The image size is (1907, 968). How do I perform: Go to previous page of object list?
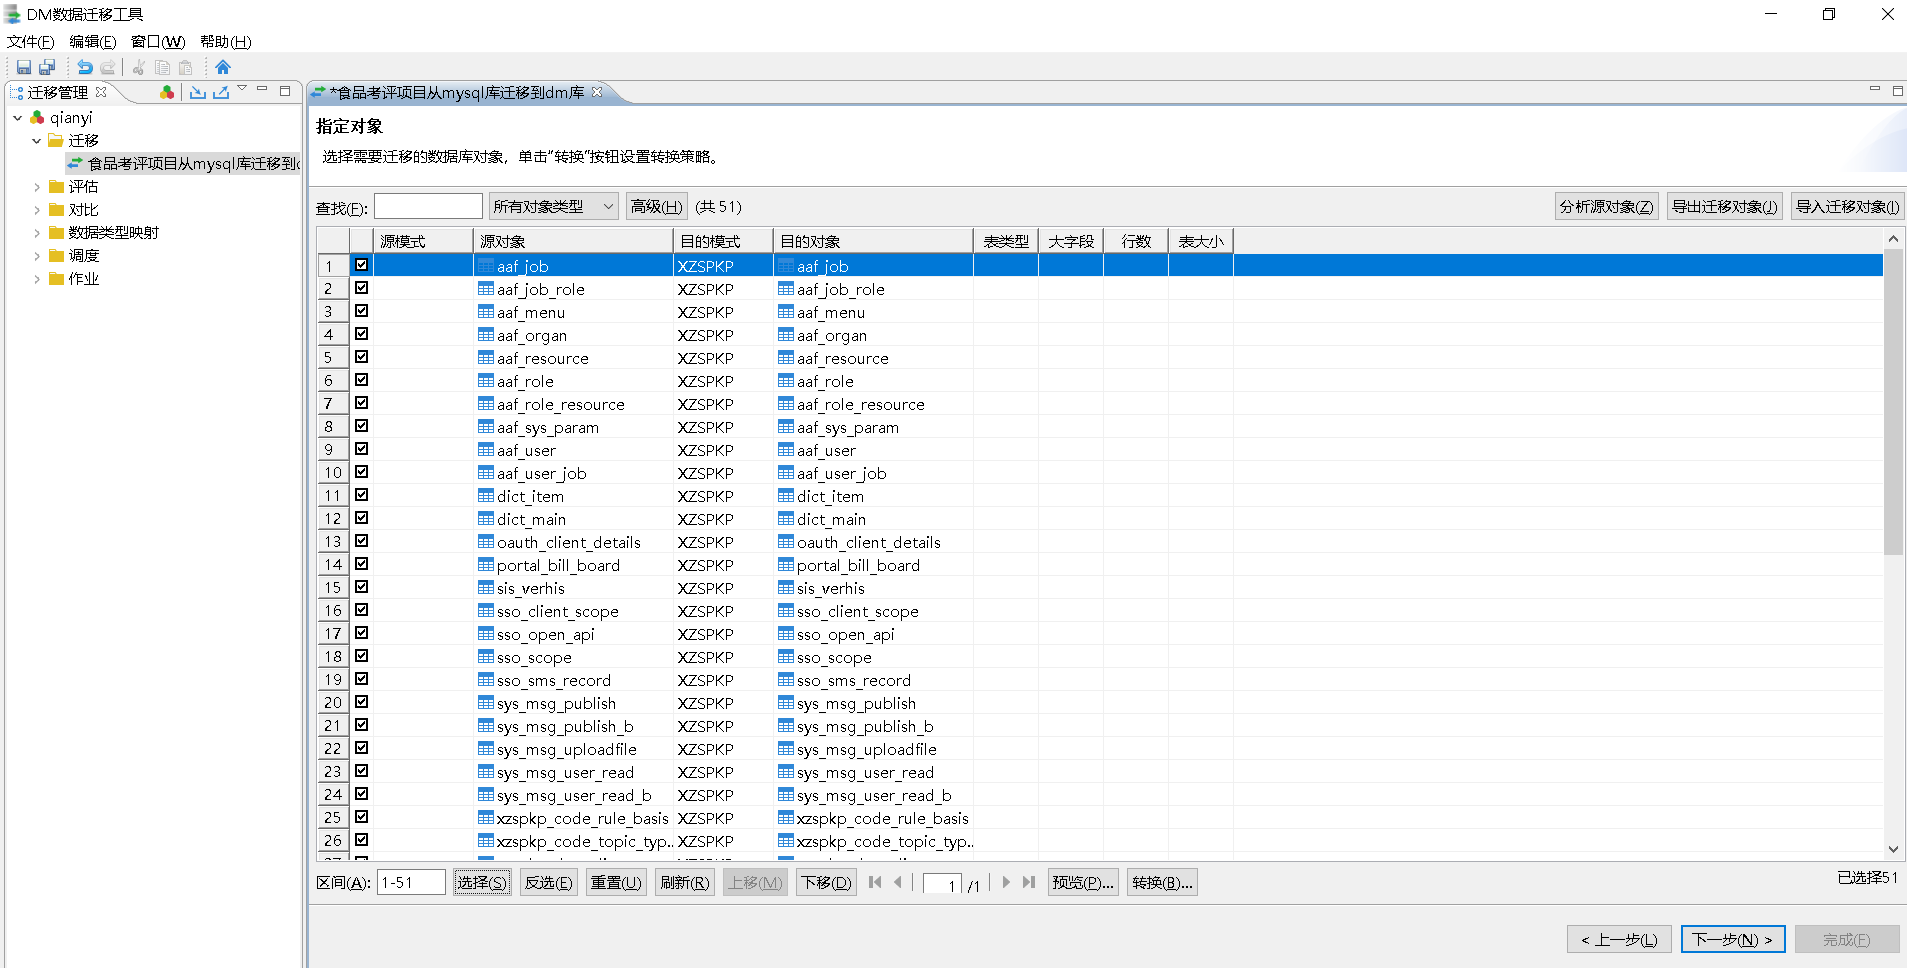pyautogui.click(x=898, y=882)
